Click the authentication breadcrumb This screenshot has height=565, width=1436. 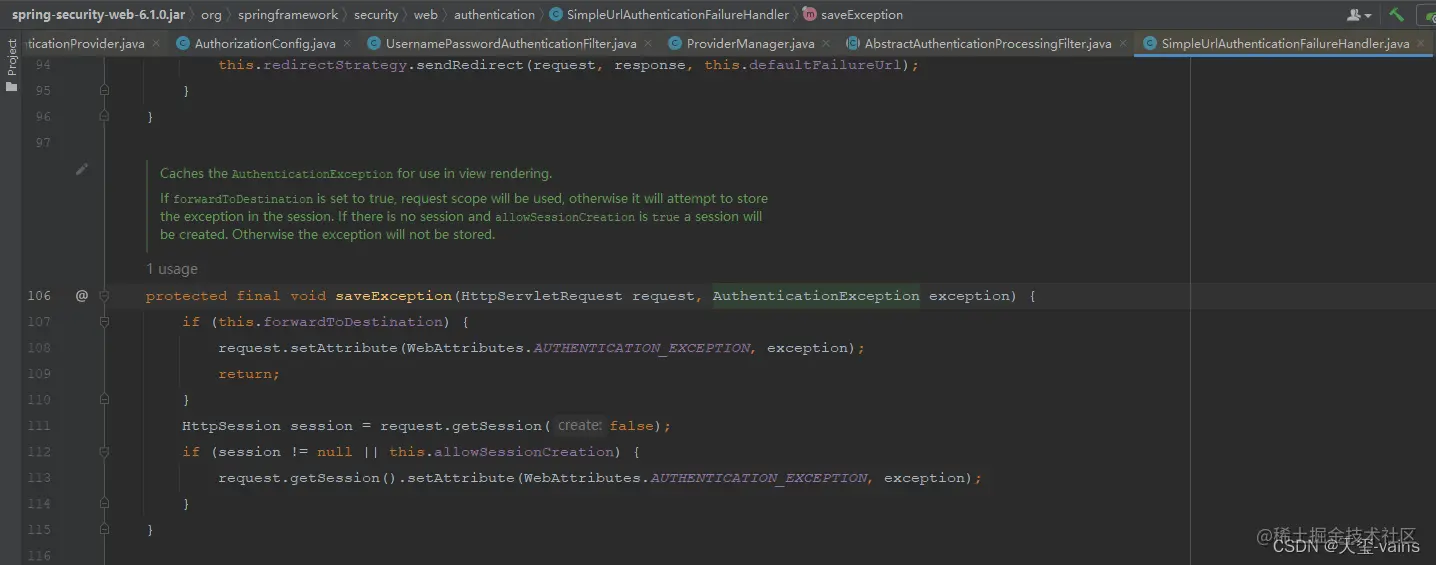[494, 15]
